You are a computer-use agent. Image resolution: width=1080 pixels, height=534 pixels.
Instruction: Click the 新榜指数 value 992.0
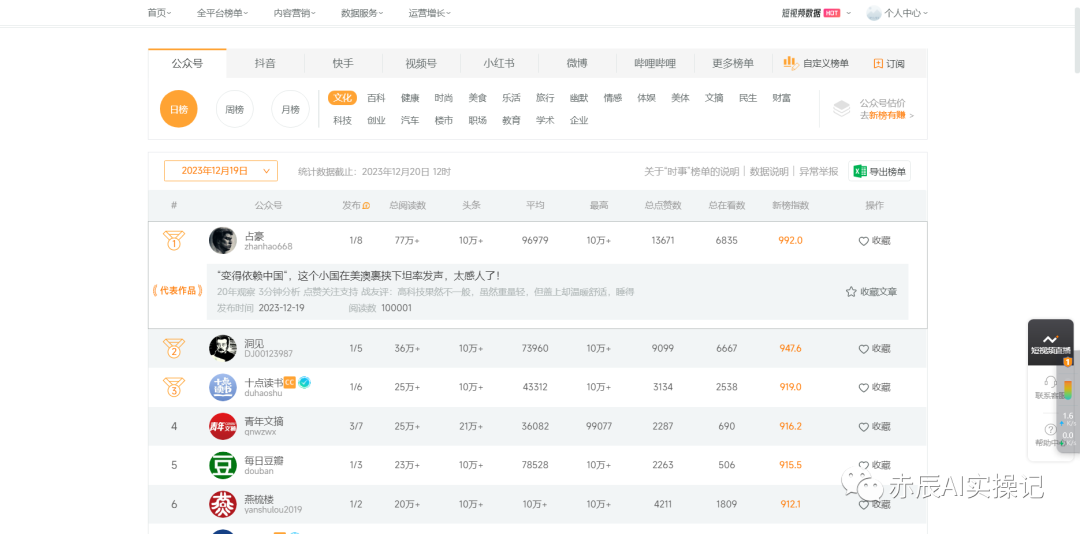pos(790,240)
